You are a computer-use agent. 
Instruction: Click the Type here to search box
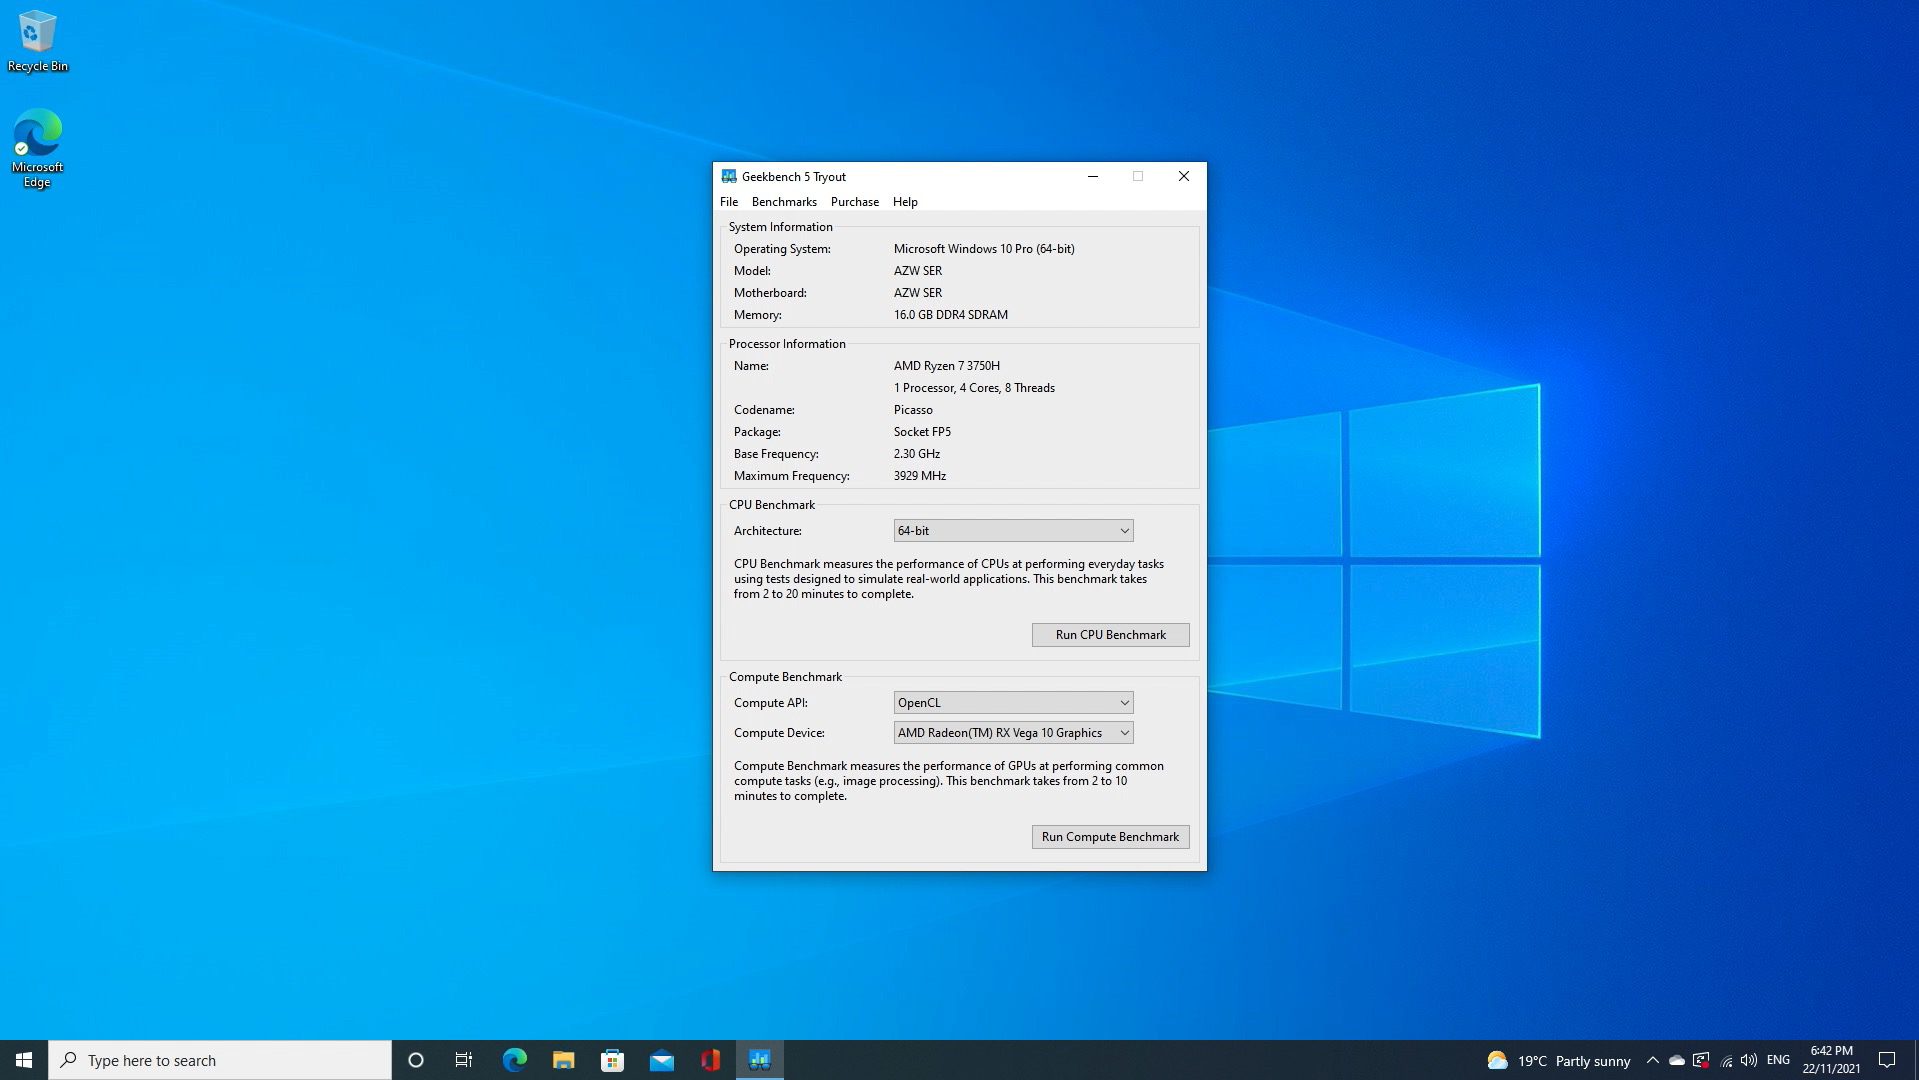tap(220, 1060)
